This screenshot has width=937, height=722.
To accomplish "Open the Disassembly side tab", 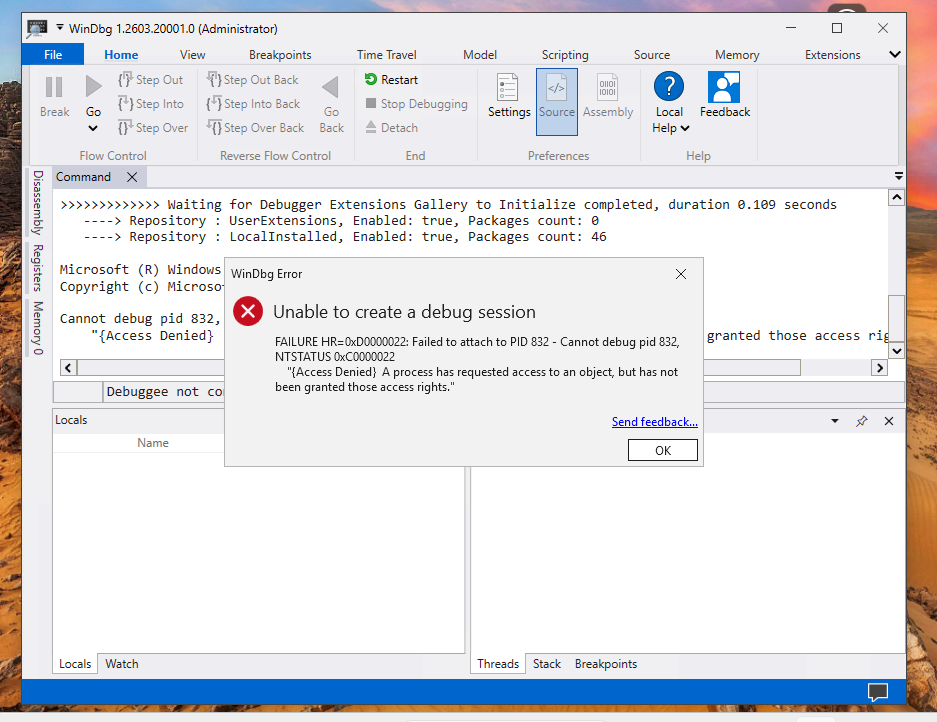I will [x=38, y=203].
